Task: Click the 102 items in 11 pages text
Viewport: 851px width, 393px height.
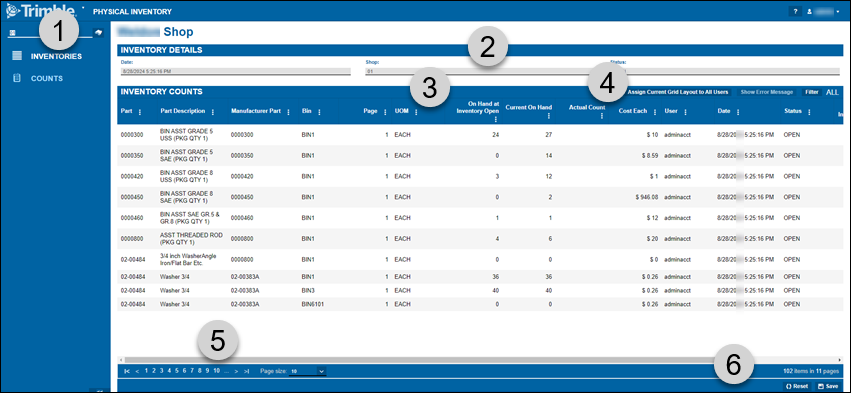Action: click(x=810, y=371)
